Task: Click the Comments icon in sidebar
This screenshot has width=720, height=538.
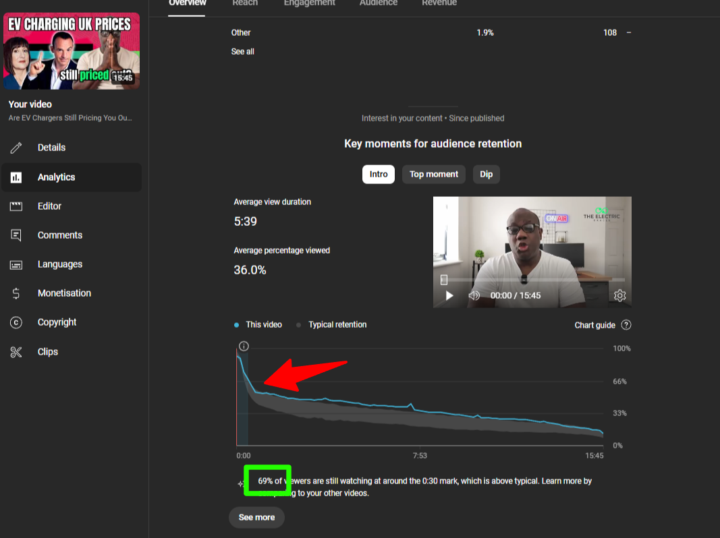Action: point(16,235)
